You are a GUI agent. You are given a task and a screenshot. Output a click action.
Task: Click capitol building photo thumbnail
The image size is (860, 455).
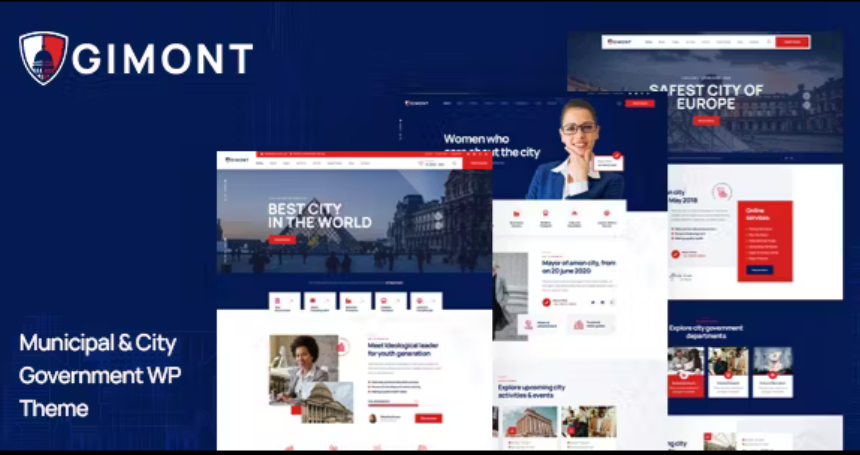point(327,403)
